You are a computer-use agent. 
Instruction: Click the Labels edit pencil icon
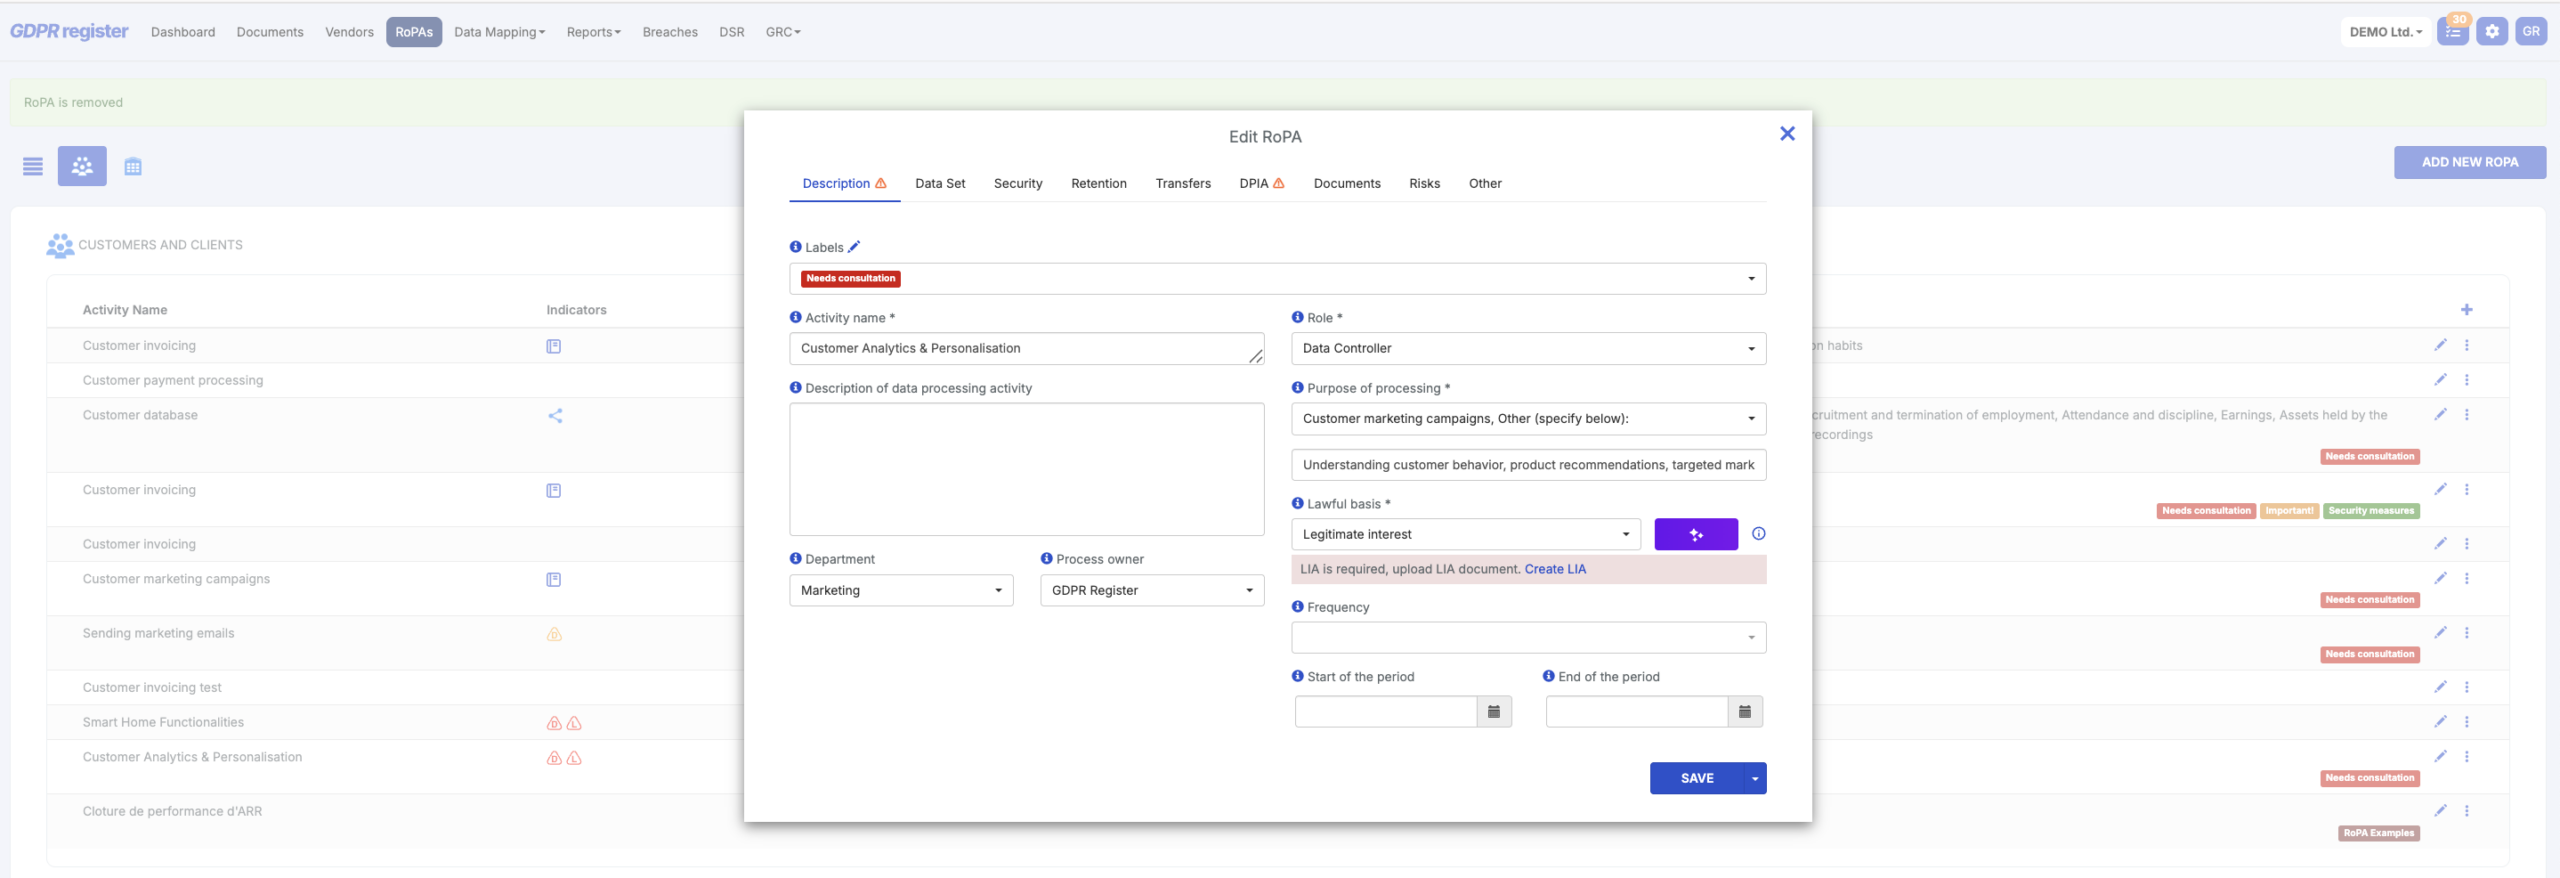pos(854,247)
